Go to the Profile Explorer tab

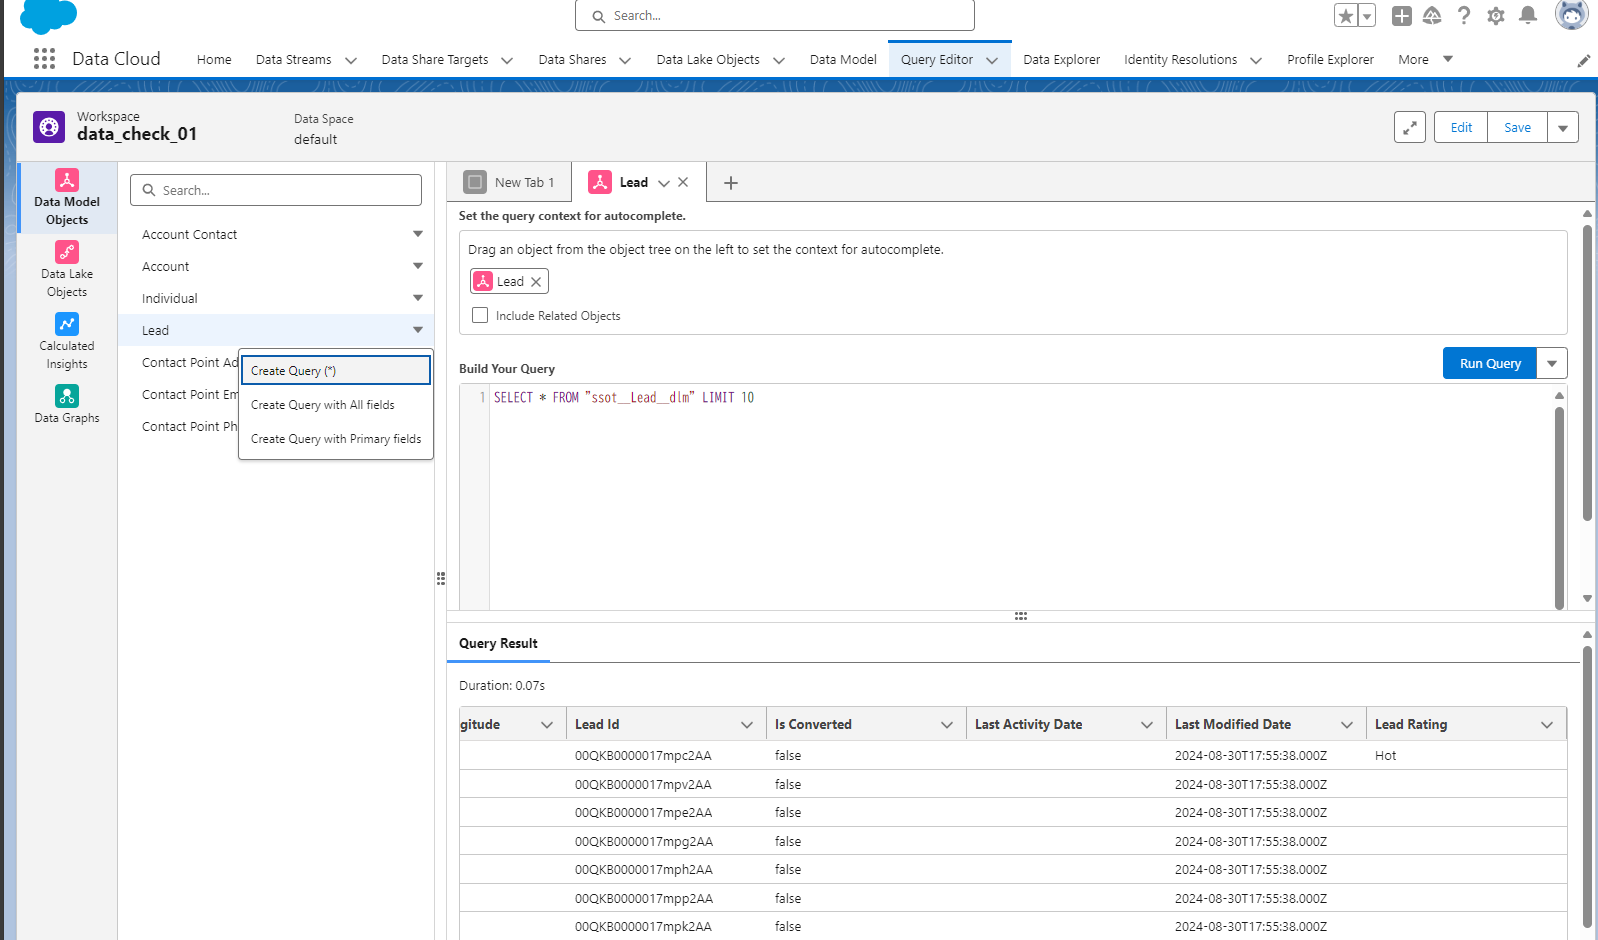click(x=1330, y=60)
